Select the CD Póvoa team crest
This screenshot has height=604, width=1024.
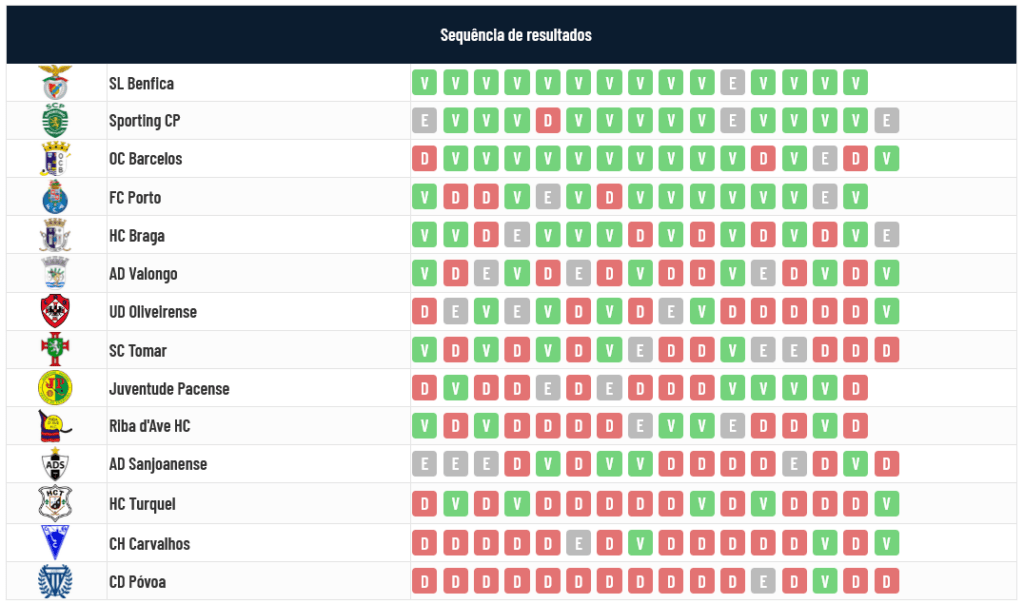pos(55,582)
